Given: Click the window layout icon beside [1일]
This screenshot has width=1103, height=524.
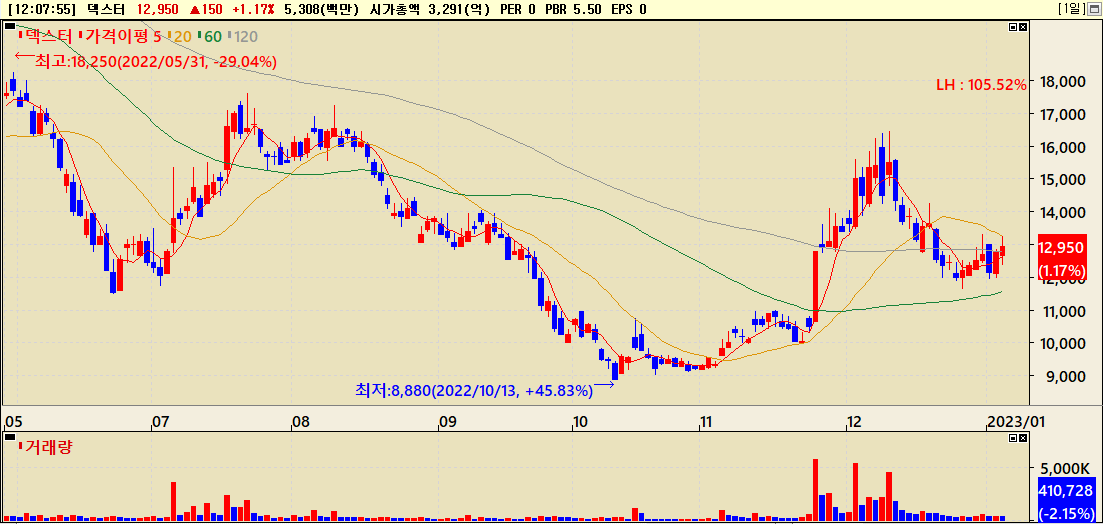Looking at the screenshot, I should pos(1094,8).
